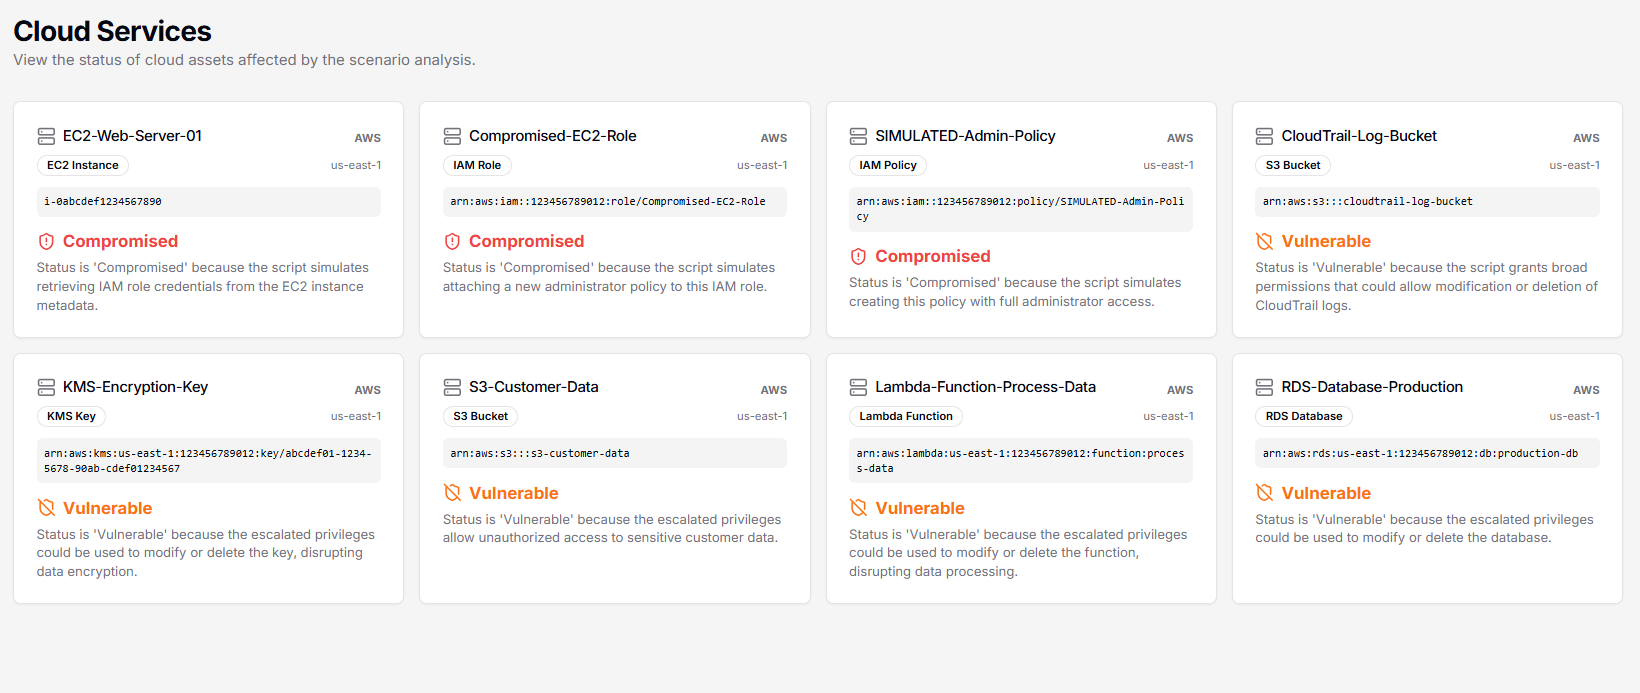
Task: Click the IAM Role type badge
Action: coord(477,165)
